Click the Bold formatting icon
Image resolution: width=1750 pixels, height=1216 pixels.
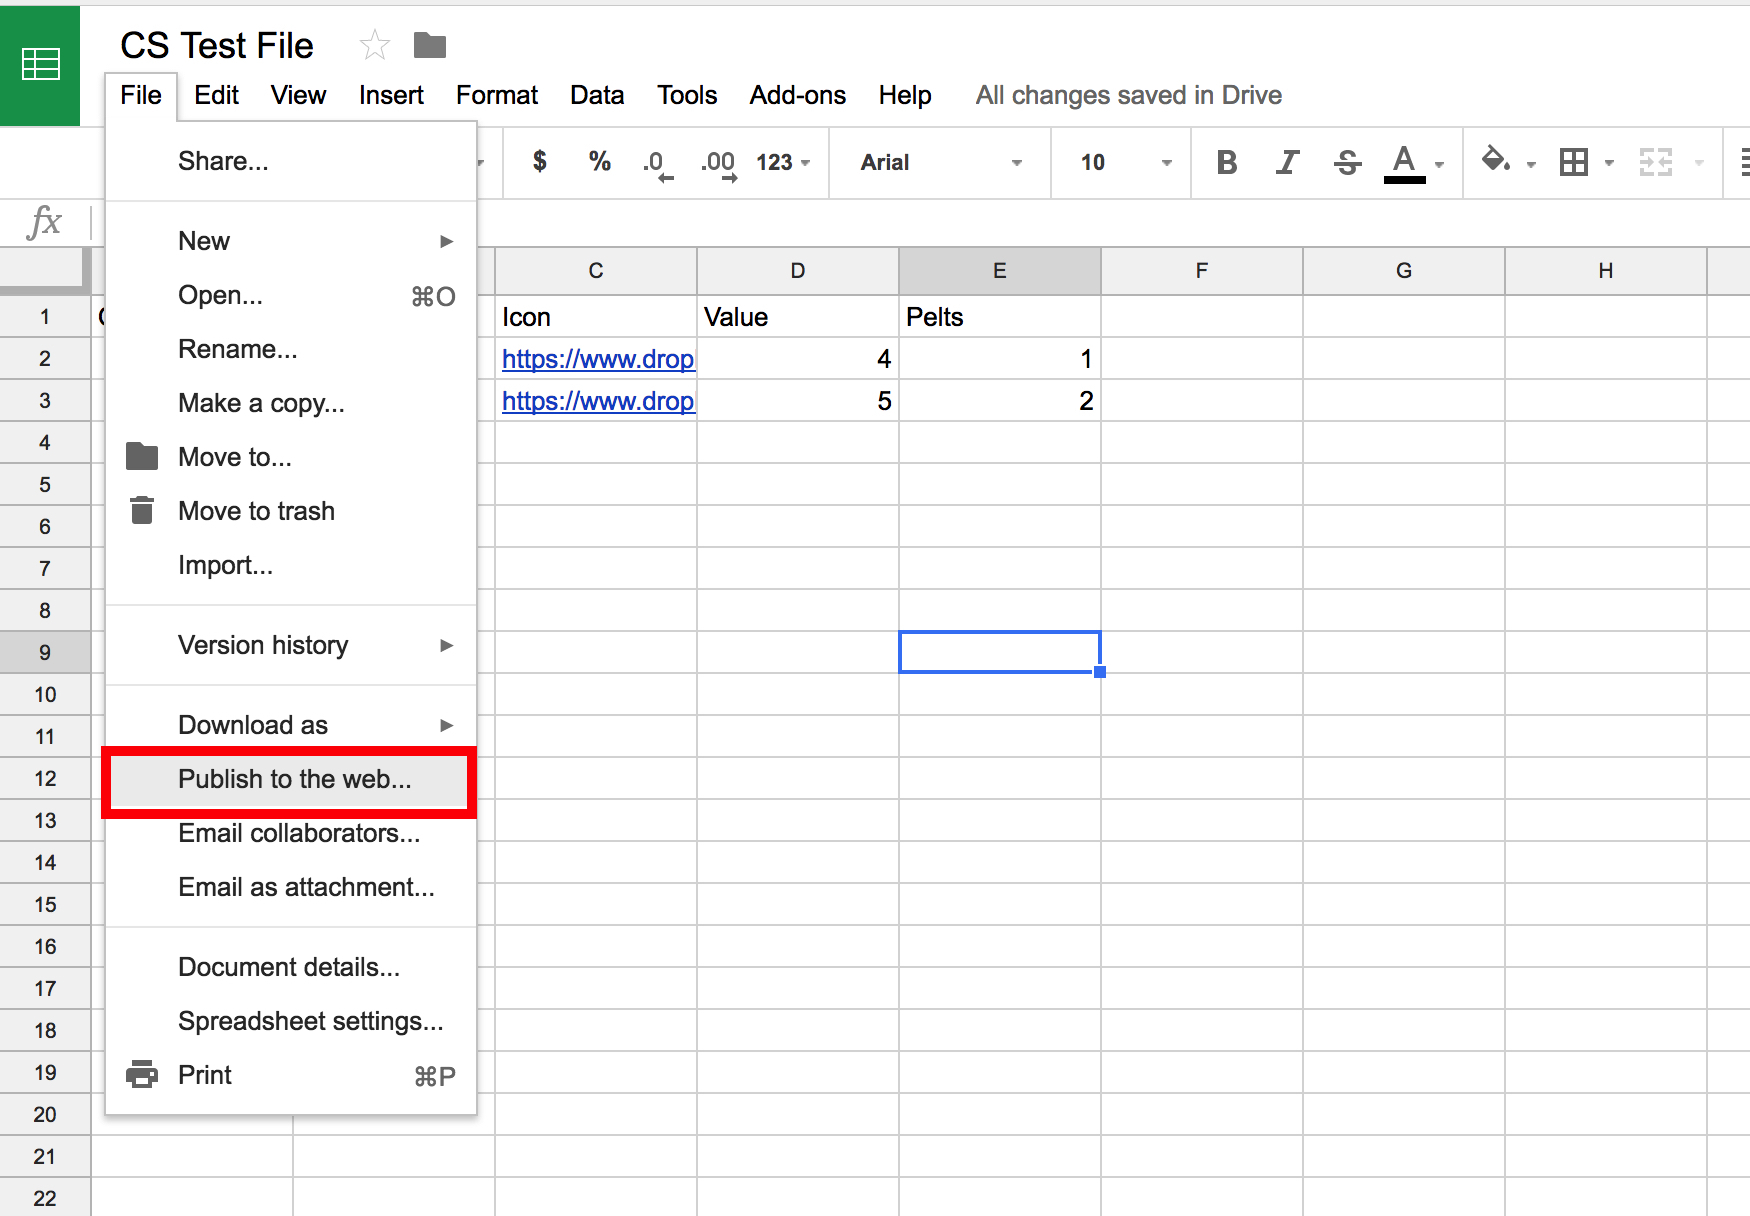[x=1227, y=162]
